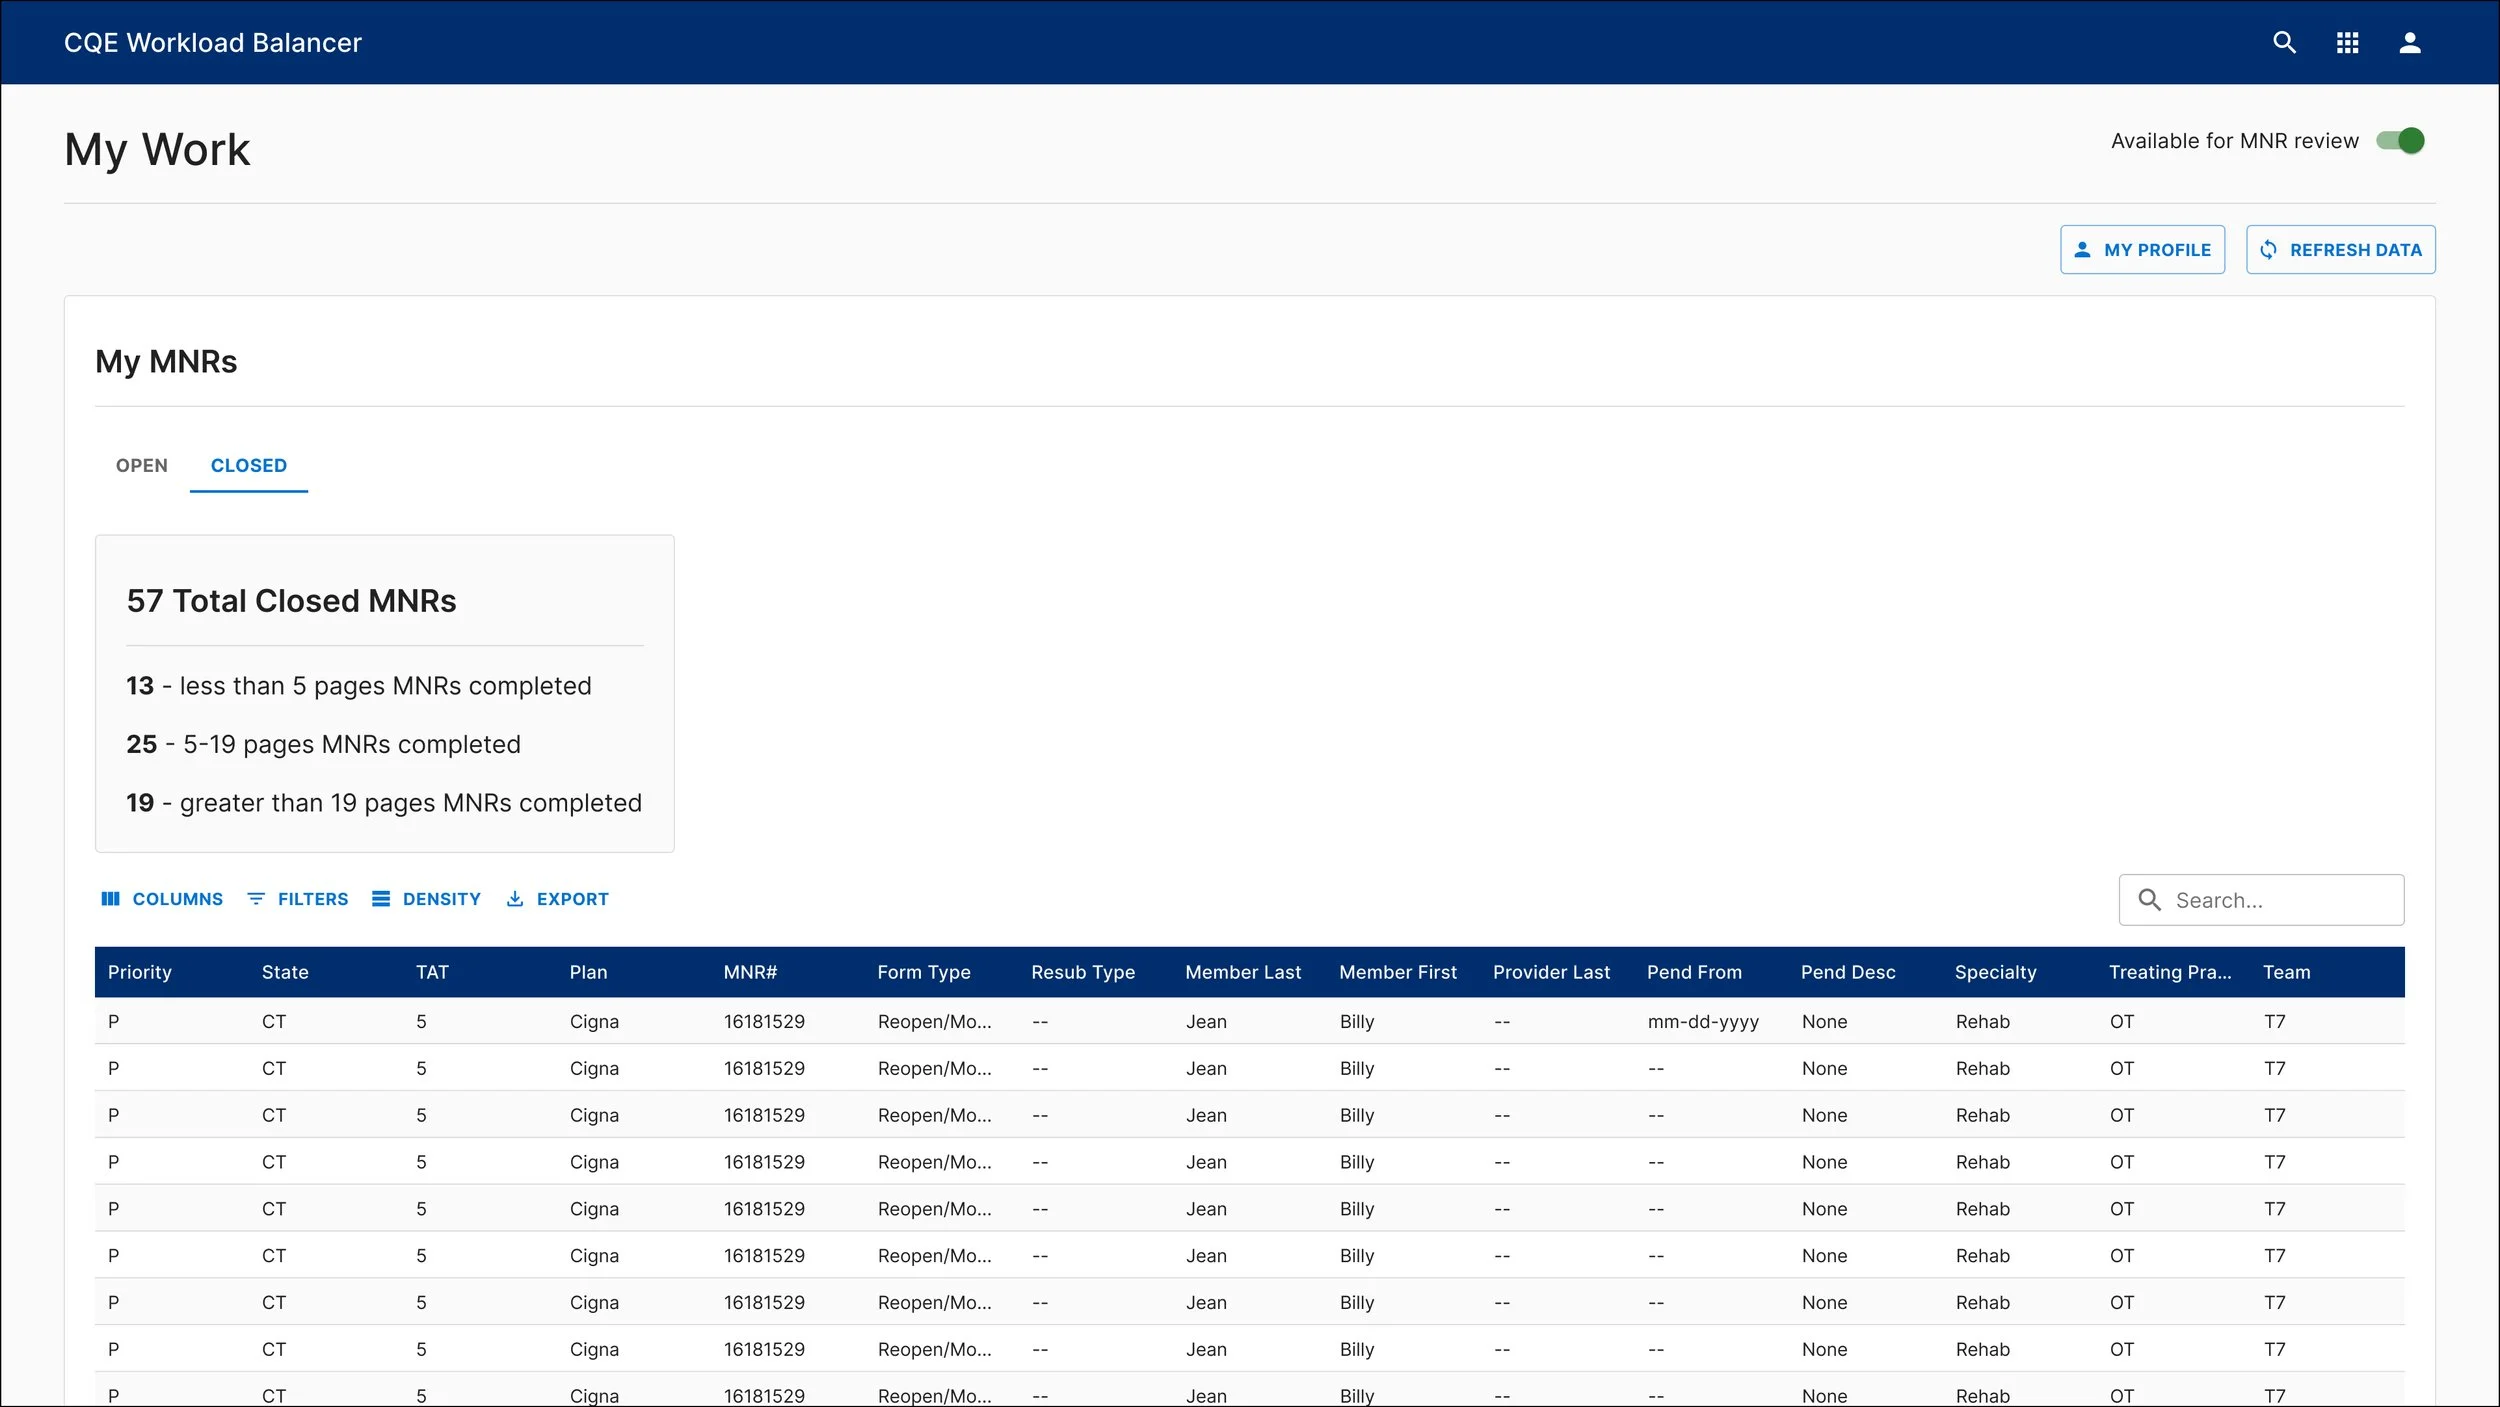The height and width of the screenshot is (1407, 2500).
Task: Click the MNR# column header
Action: tap(750, 972)
